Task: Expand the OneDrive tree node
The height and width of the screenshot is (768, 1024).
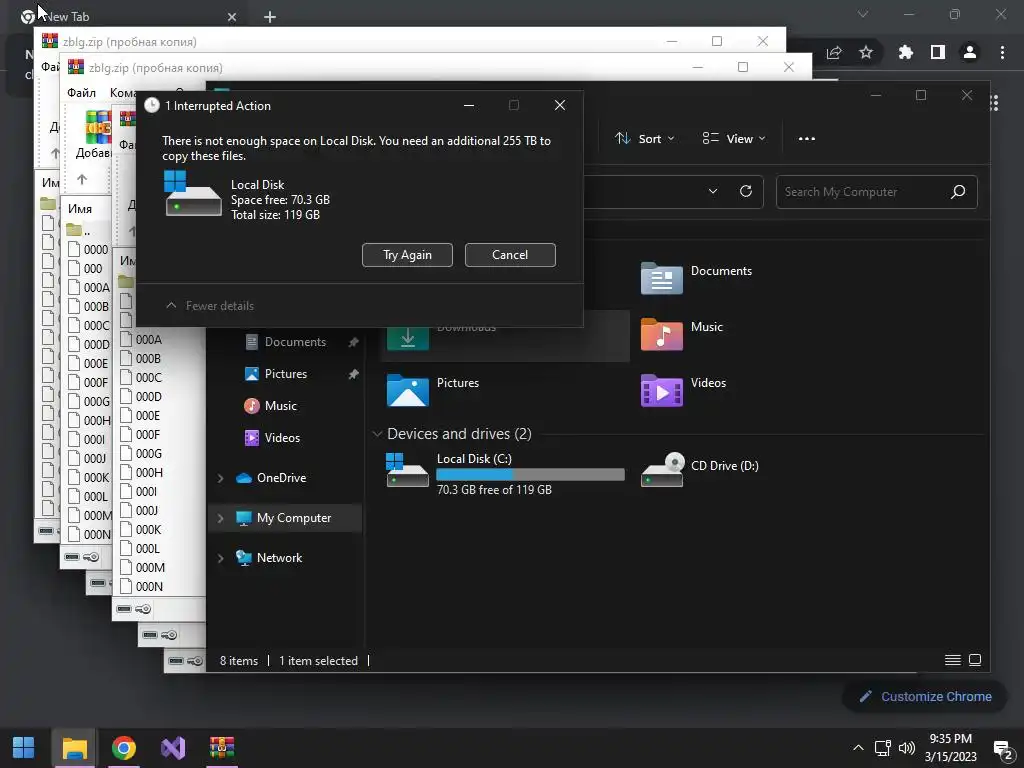Action: pyautogui.click(x=221, y=478)
